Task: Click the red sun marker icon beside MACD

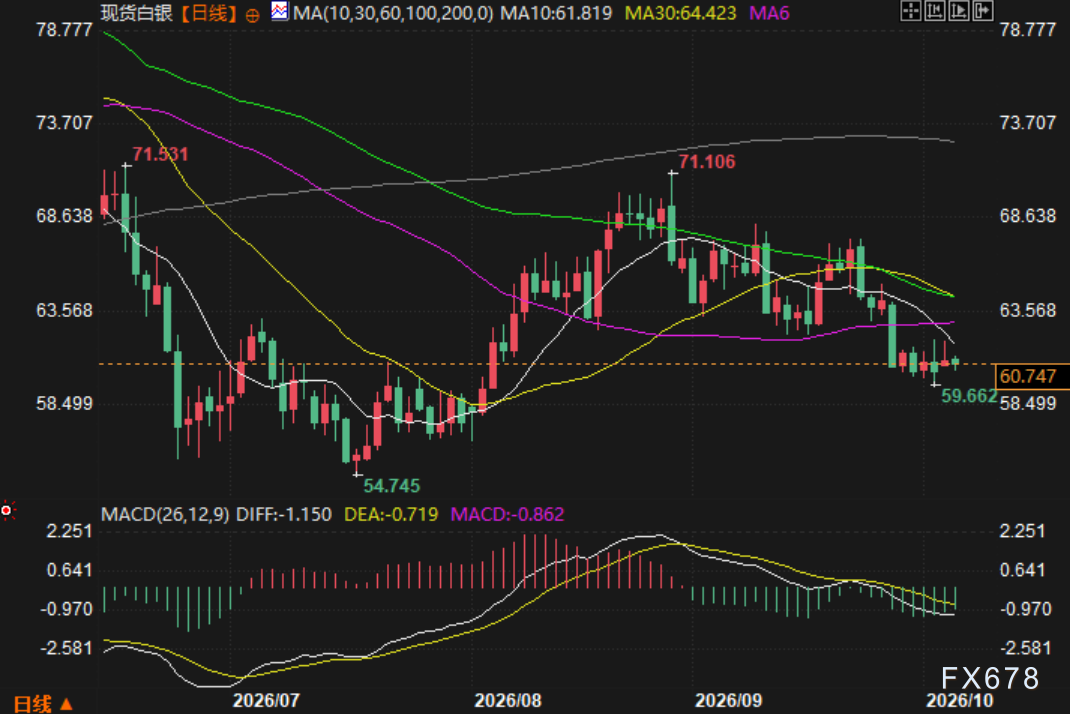Action: tap(7, 510)
